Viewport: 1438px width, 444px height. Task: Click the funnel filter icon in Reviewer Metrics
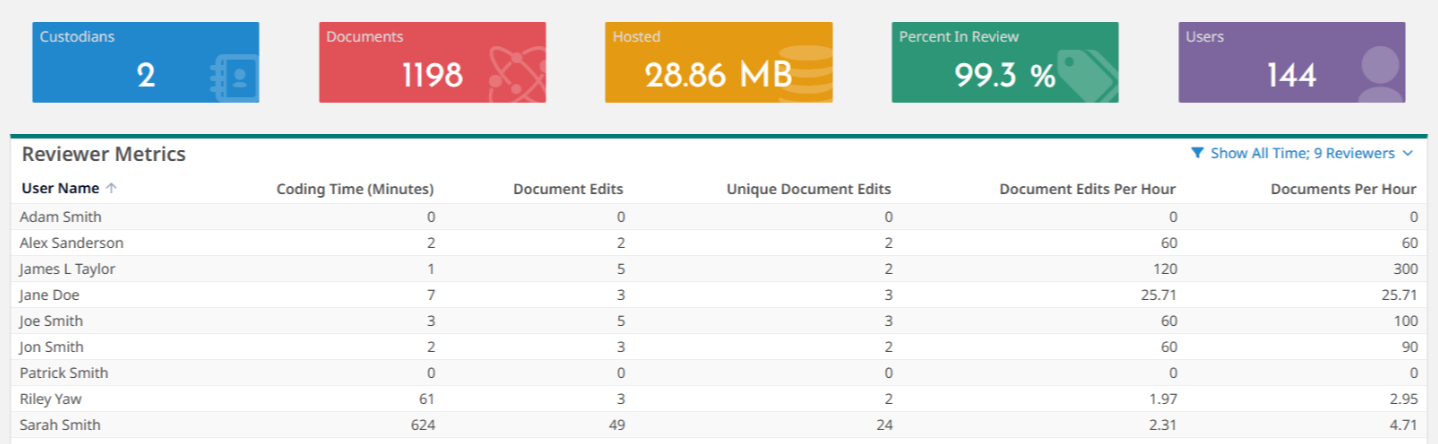tap(1197, 153)
